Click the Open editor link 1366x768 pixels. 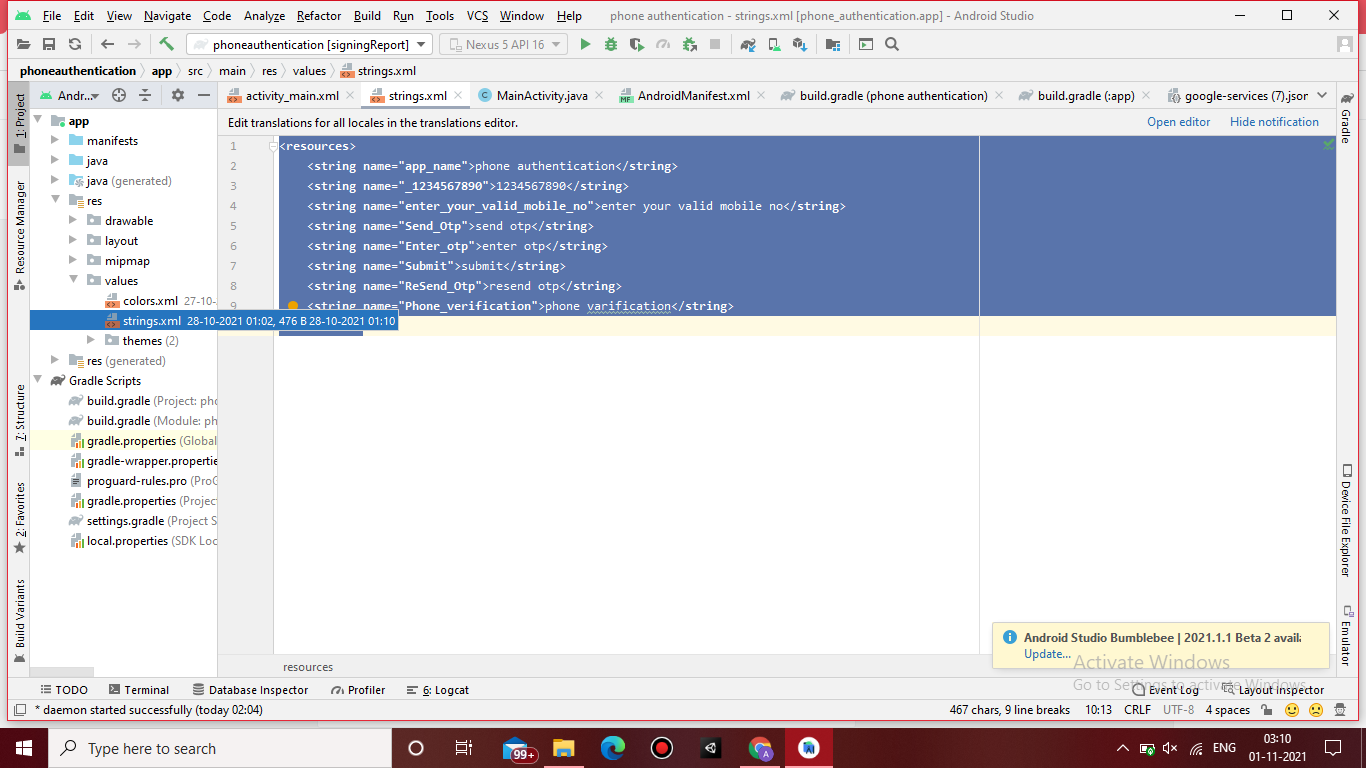click(1178, 122)
